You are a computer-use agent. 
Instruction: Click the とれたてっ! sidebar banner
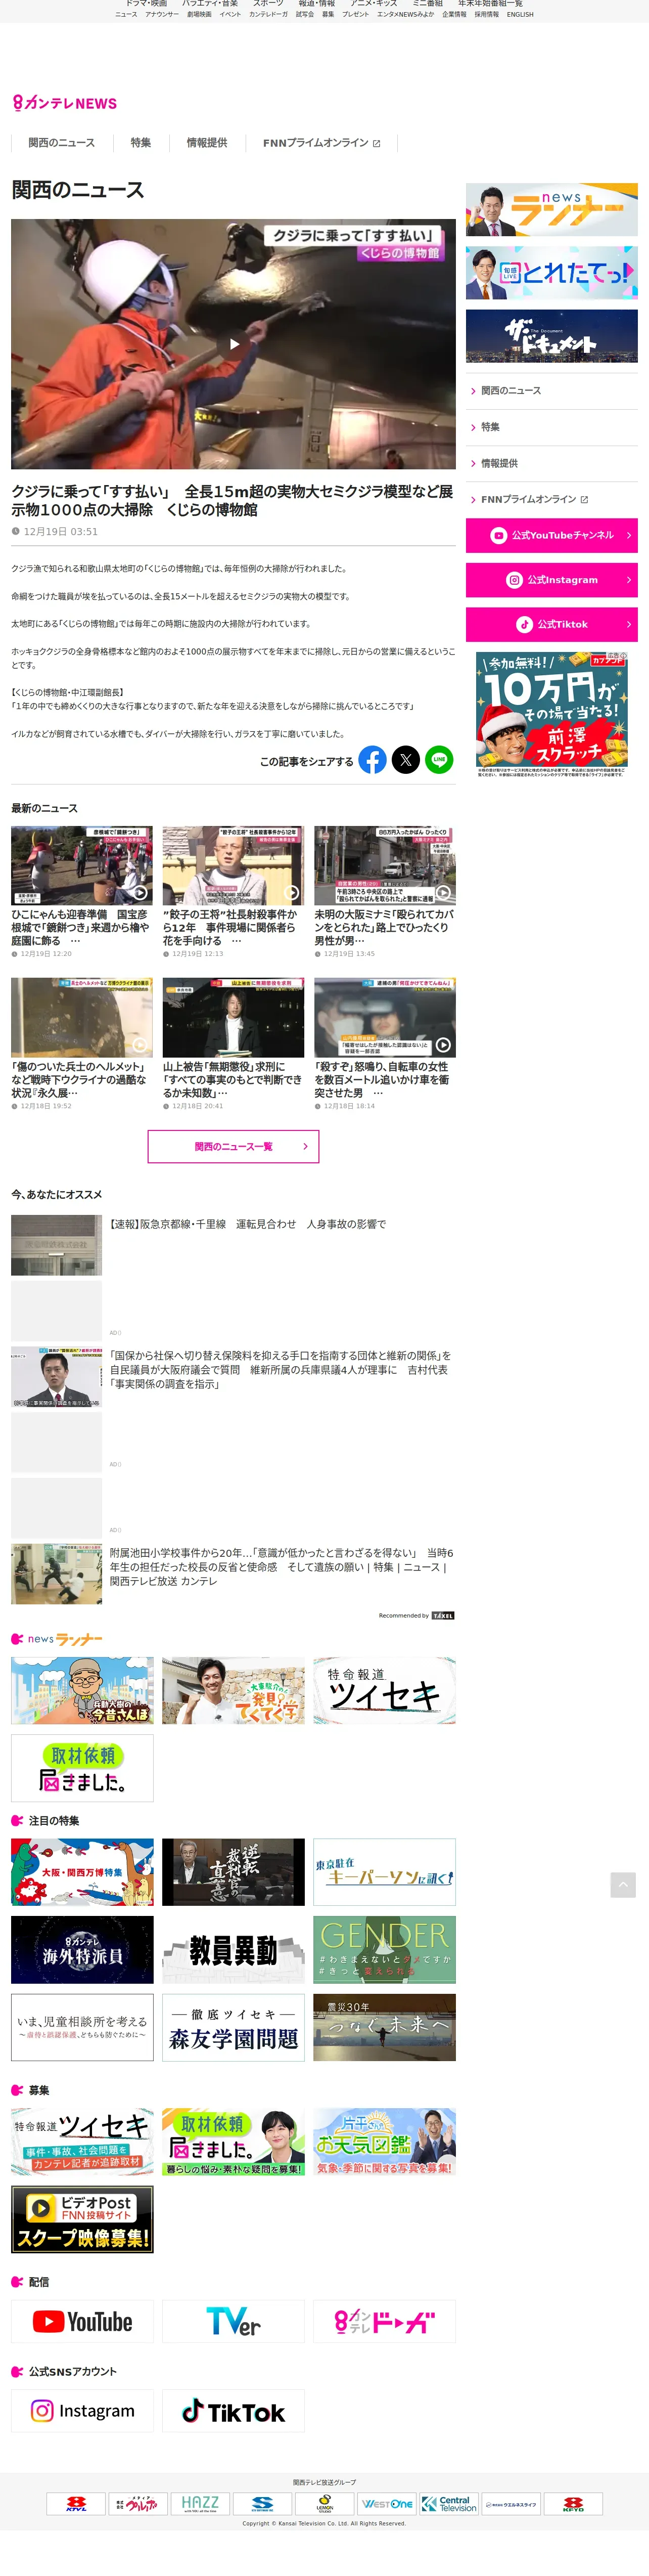click(551, 273)
